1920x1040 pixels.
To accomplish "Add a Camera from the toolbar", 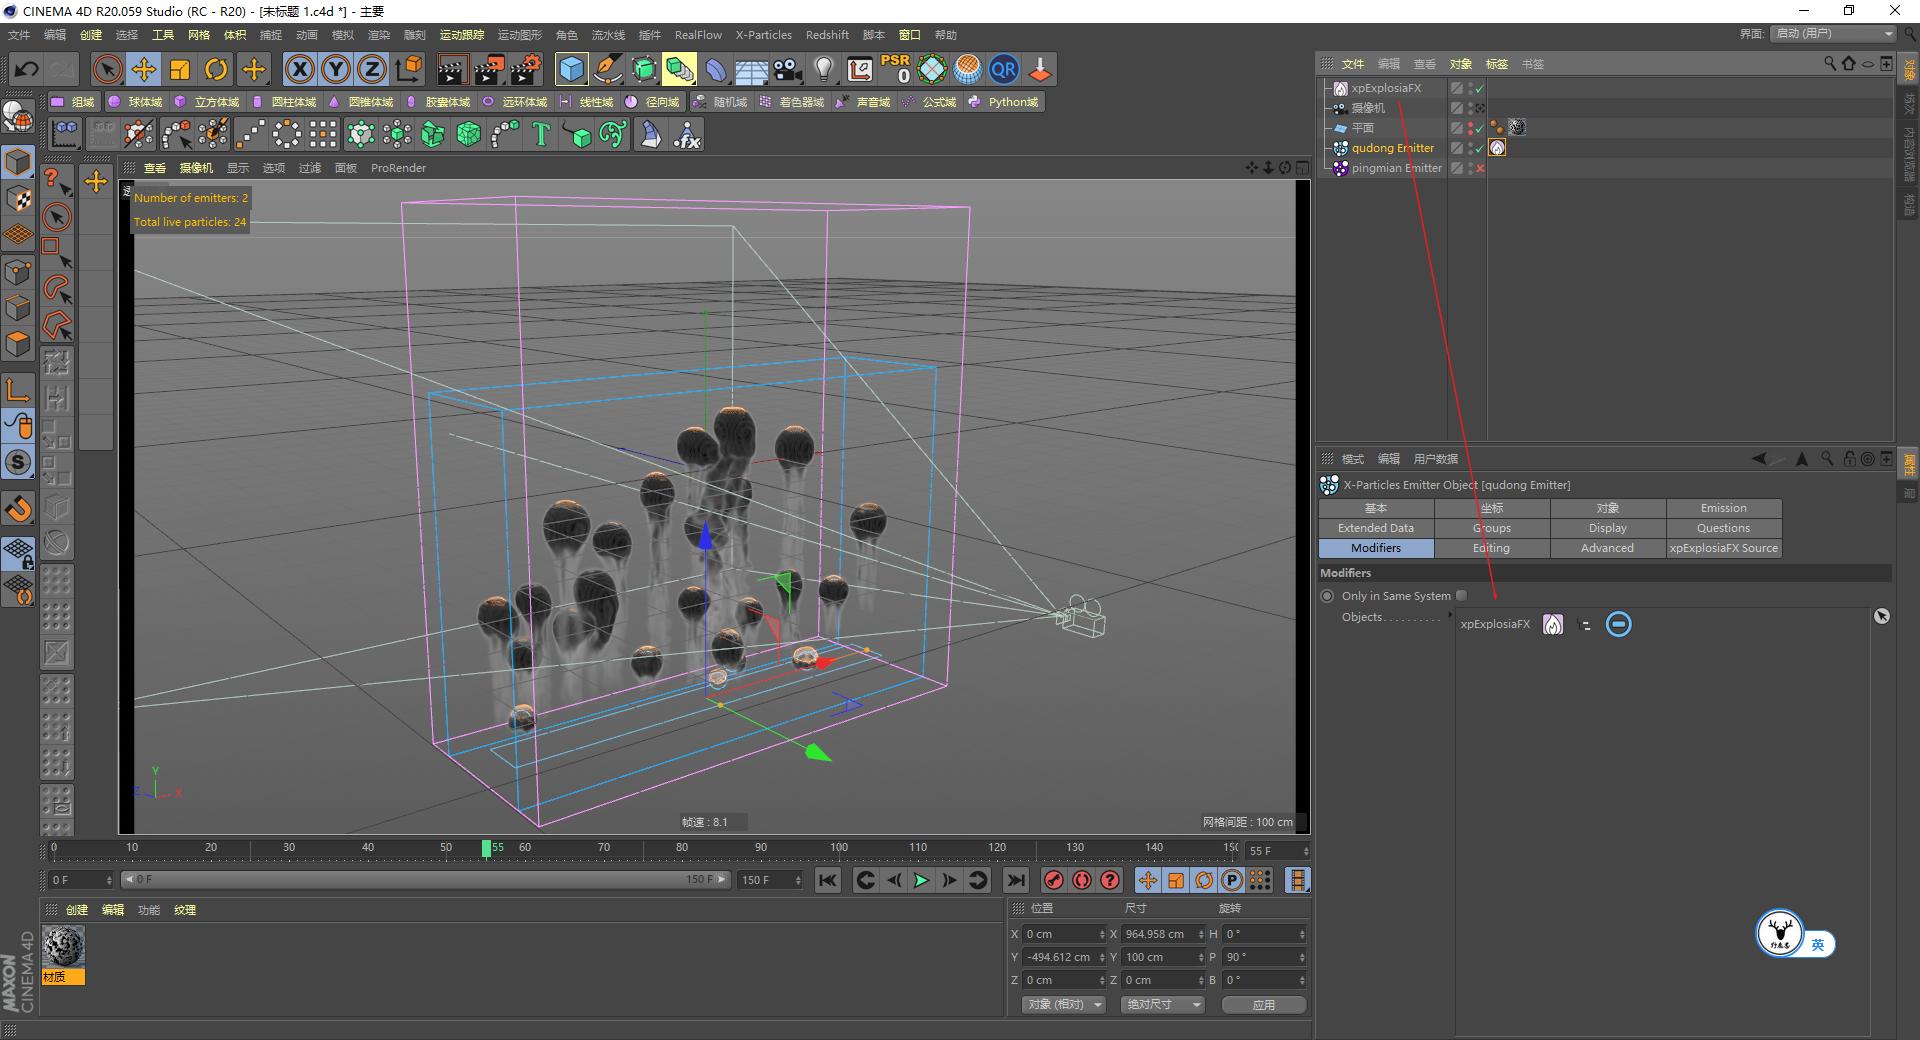I will tap(786, 68).
